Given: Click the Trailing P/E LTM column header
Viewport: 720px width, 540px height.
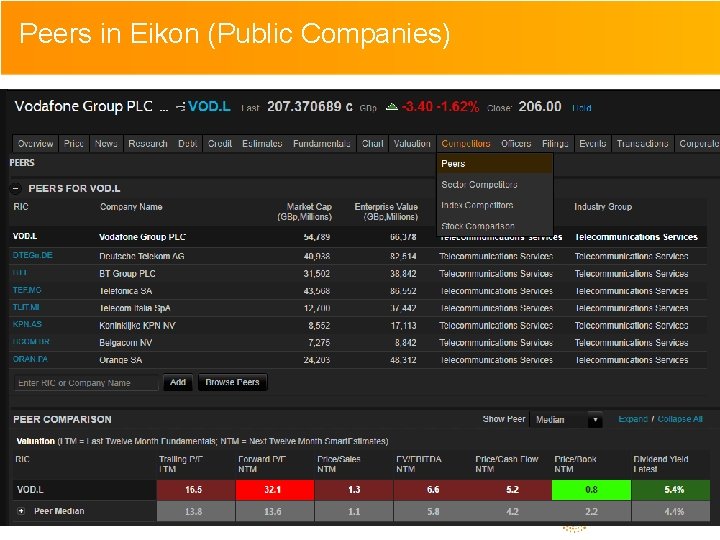Looking at the screenshot, I should click(181, 464).
